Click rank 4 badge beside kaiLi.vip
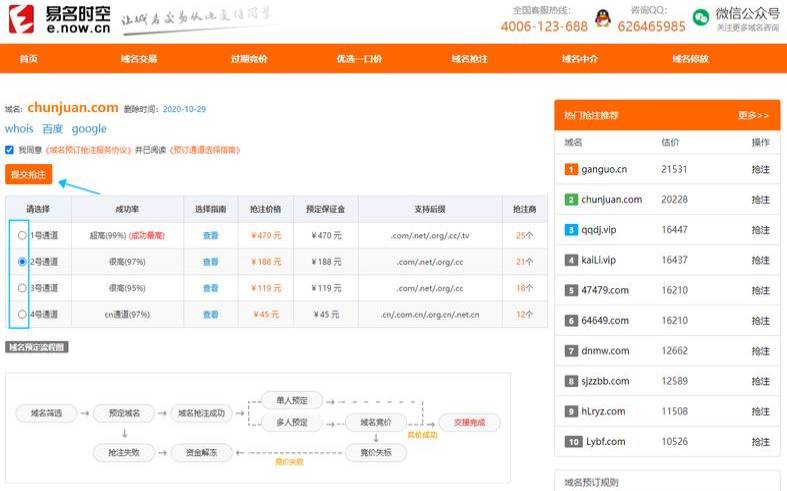 pos(571,260)
